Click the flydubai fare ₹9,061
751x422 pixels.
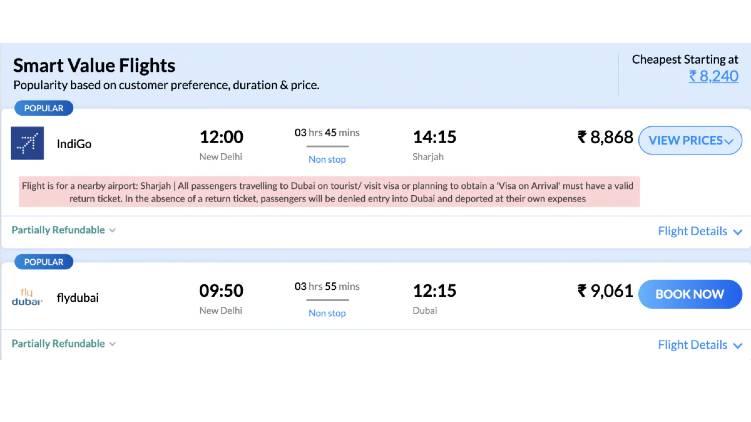tap(605, 291)
